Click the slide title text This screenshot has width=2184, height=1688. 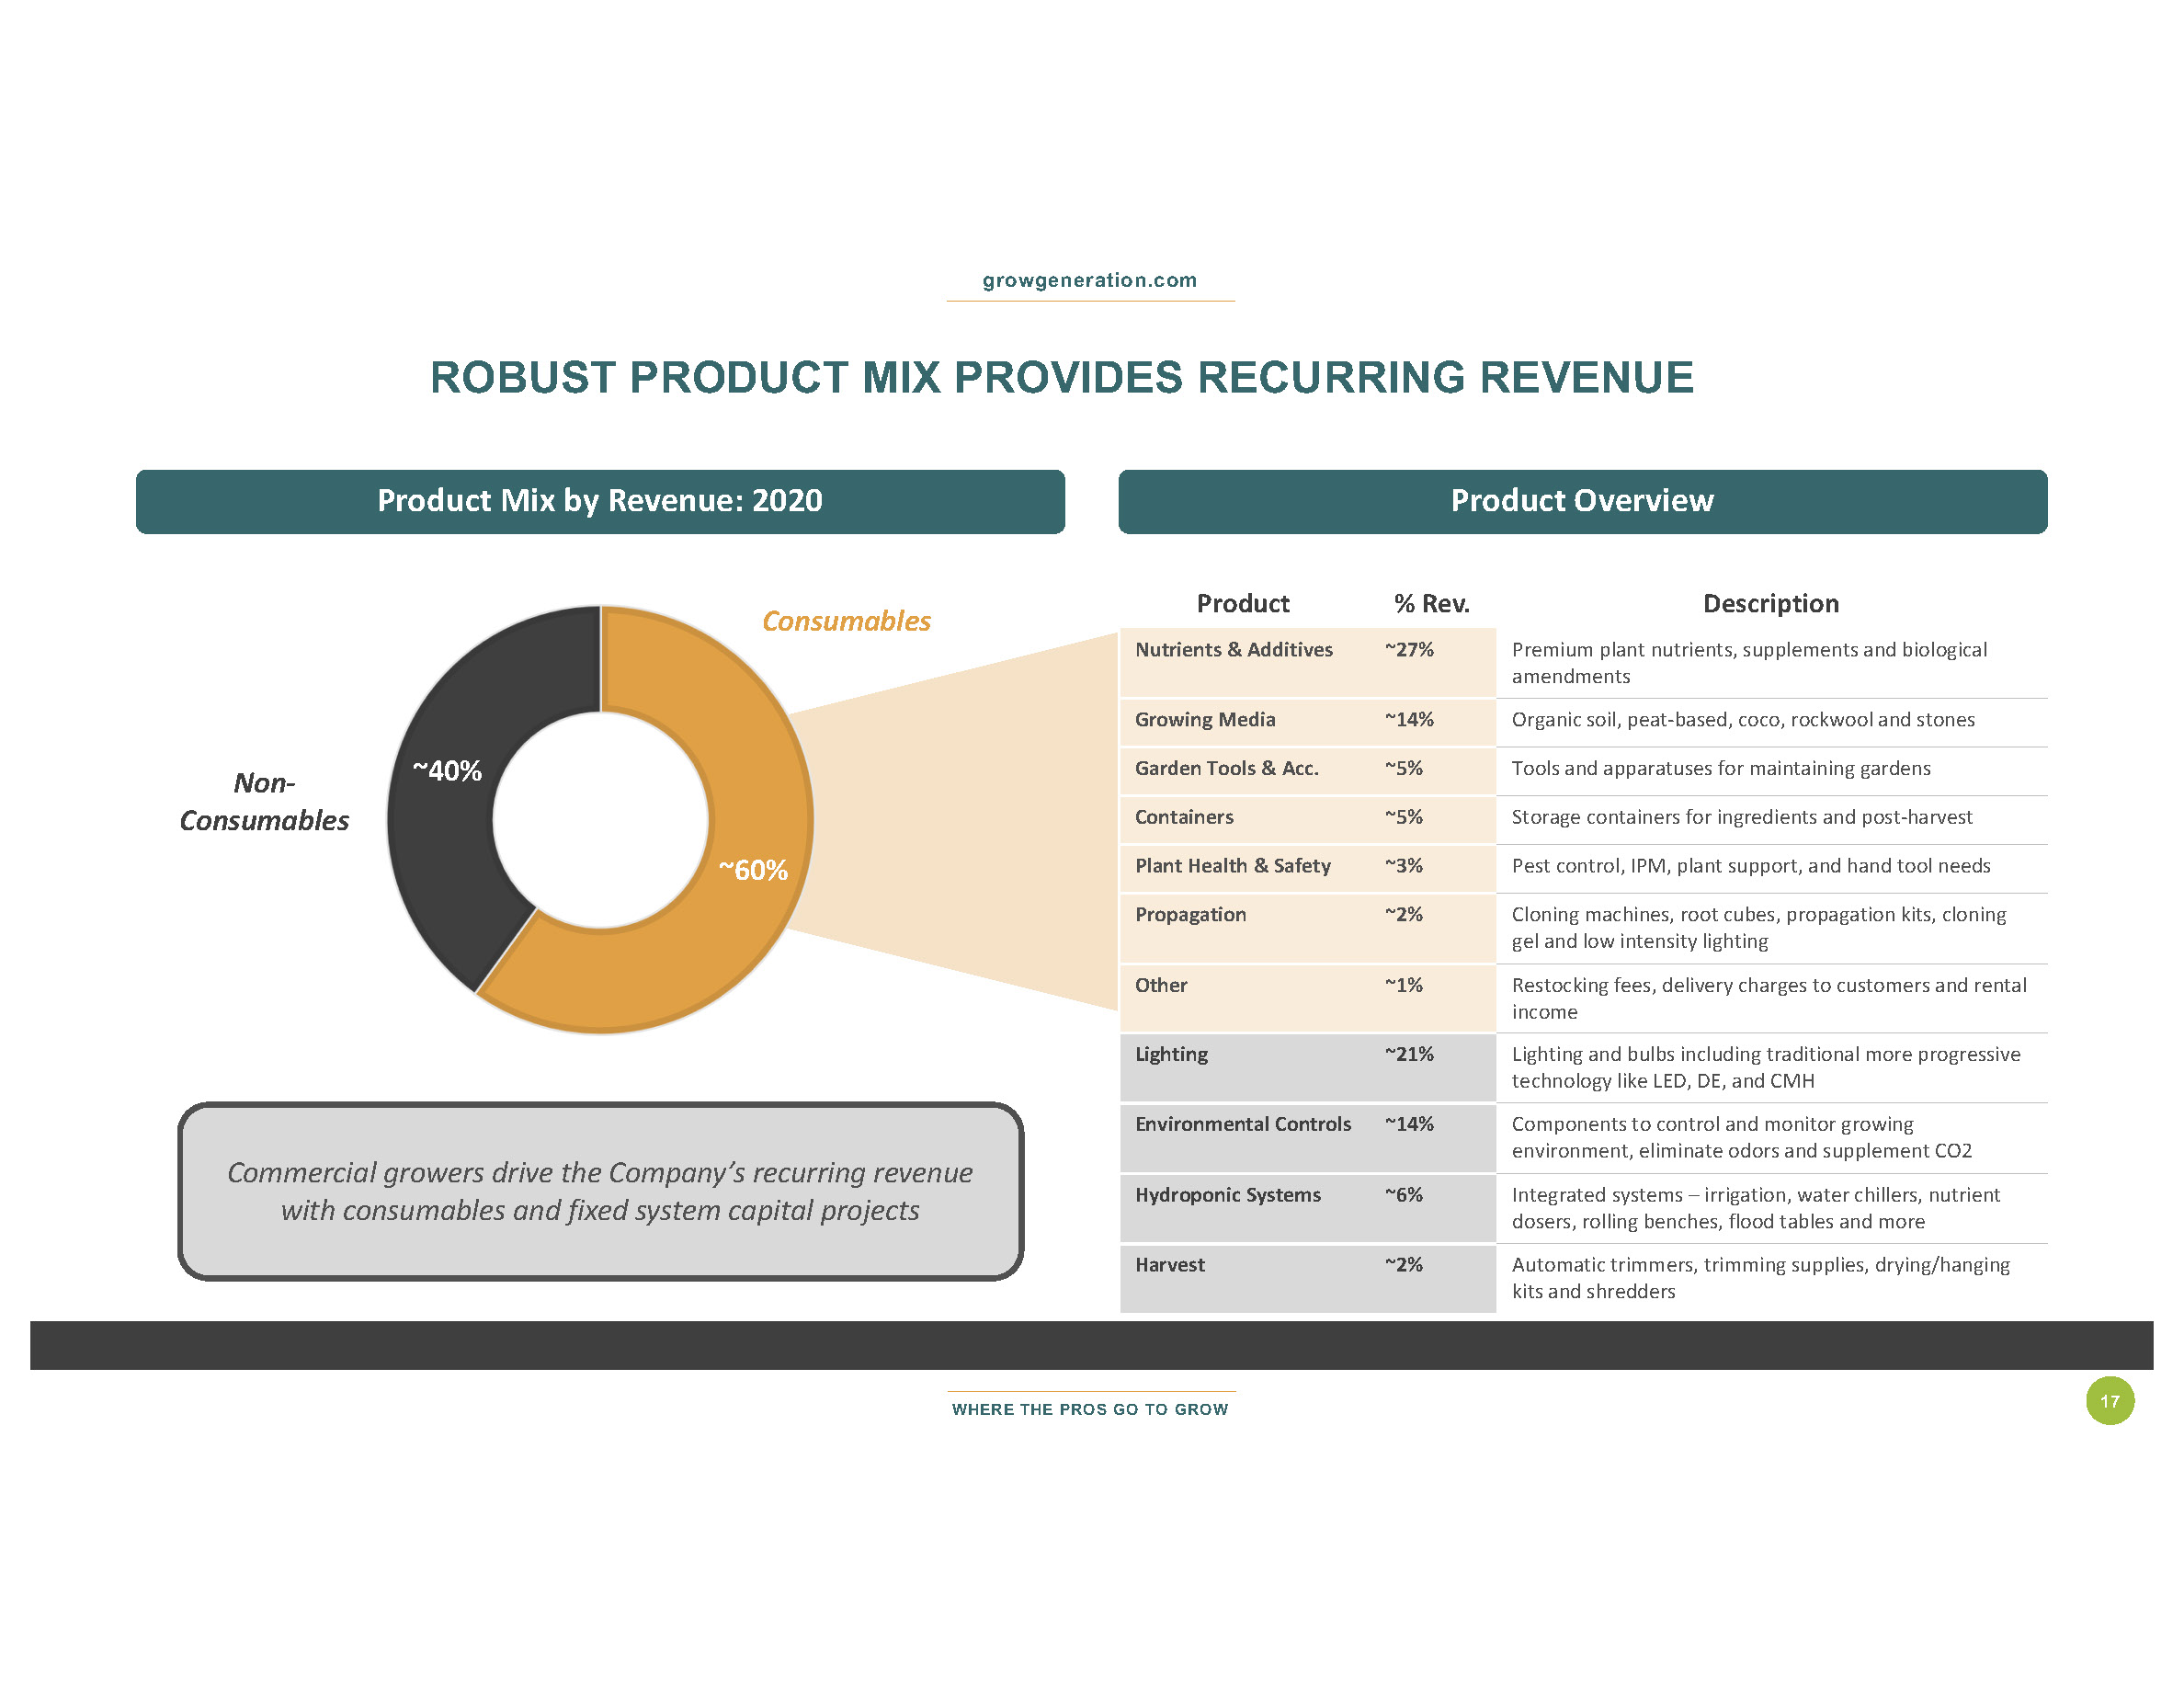click(1061, 378)
